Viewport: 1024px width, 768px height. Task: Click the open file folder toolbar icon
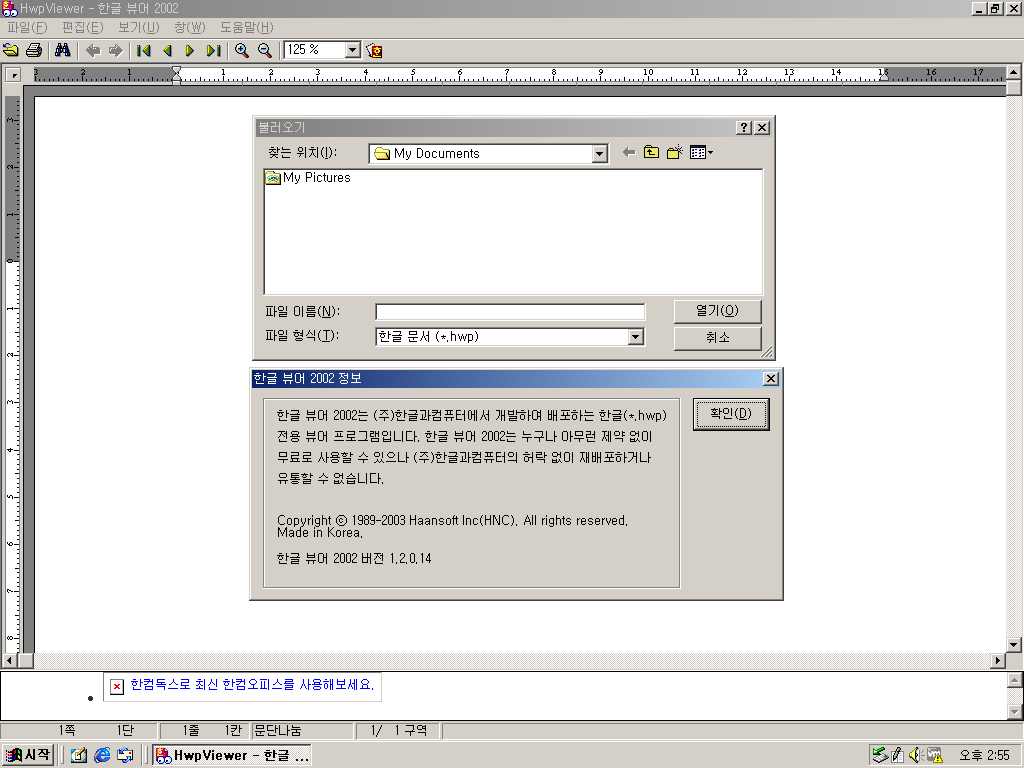[x=11, y=50]
